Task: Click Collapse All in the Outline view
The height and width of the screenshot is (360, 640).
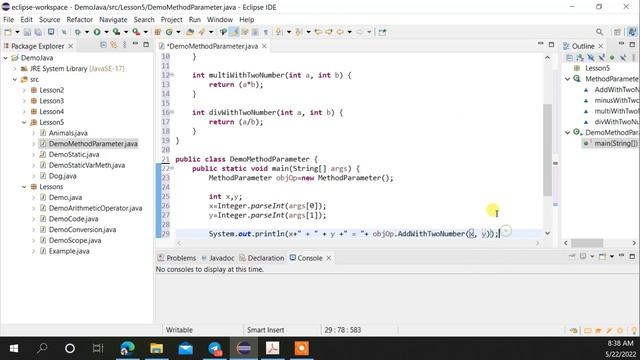Action: pyautogui.click(x=569, y=58)
